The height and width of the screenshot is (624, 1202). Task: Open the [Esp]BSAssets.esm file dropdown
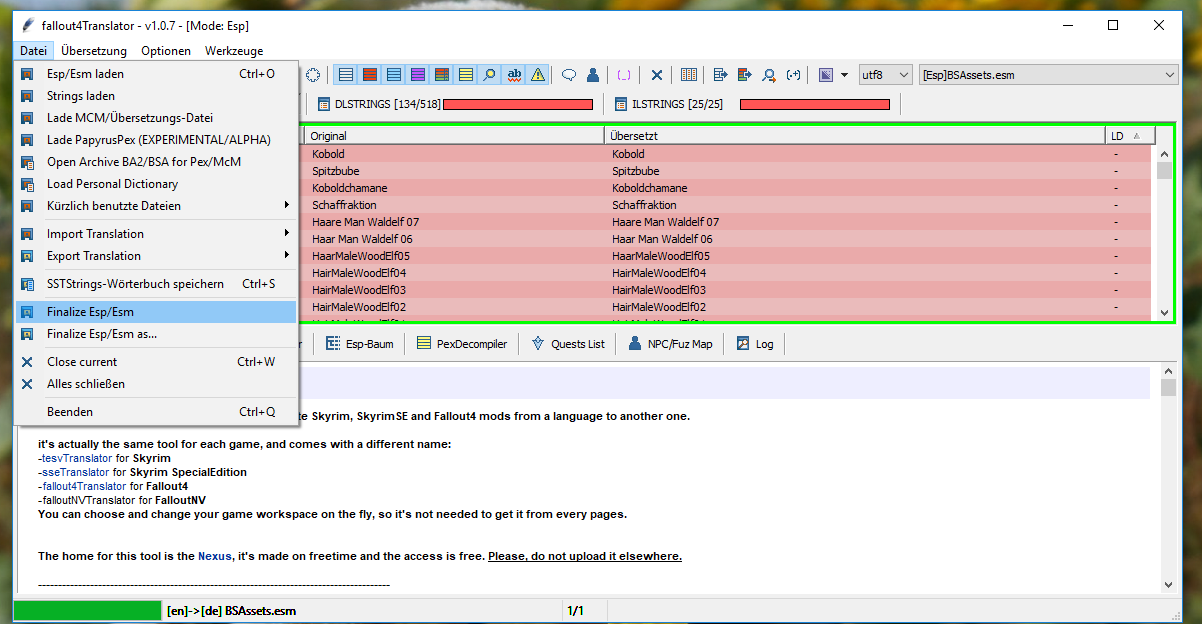[1048, 75]
